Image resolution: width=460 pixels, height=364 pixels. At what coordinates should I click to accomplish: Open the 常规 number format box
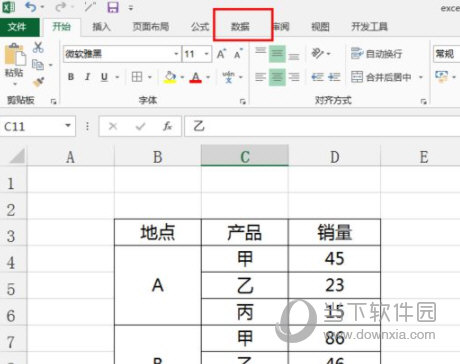tap(447, 54)
